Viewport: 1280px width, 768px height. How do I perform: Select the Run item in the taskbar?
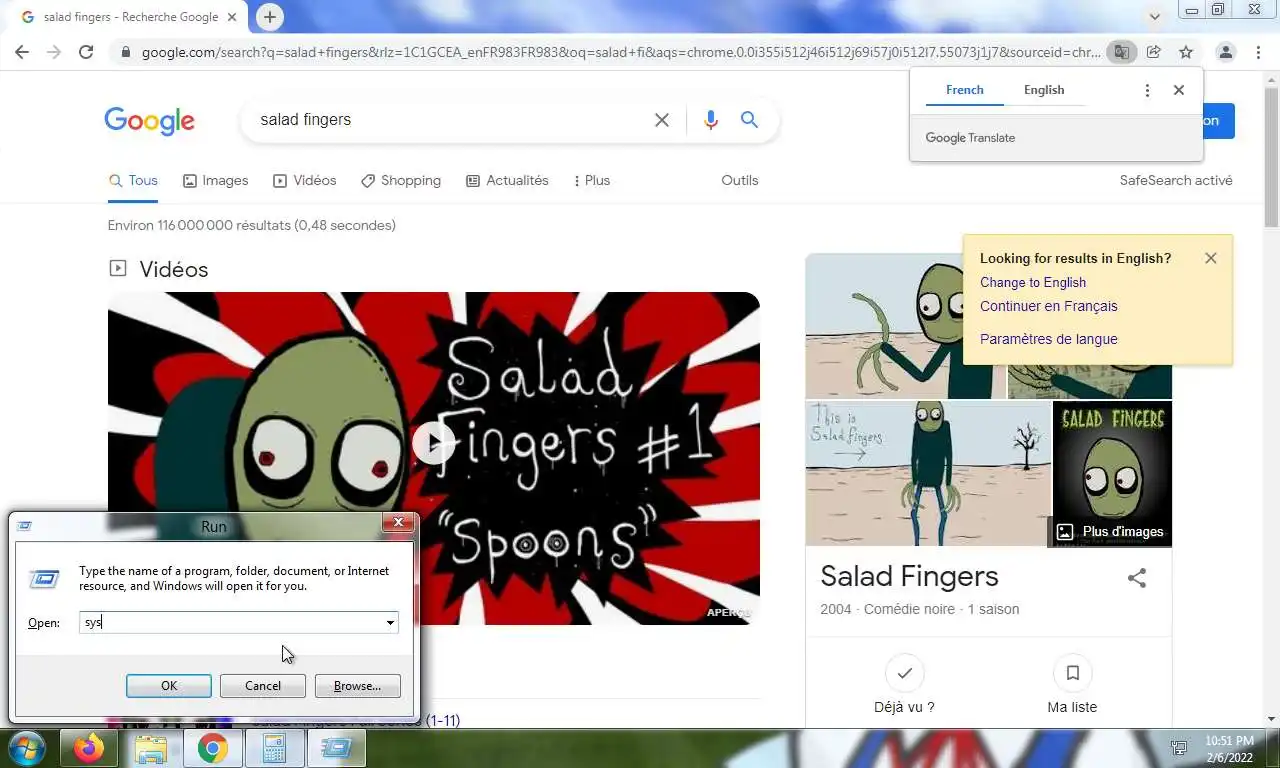click(x=336, y=748)
